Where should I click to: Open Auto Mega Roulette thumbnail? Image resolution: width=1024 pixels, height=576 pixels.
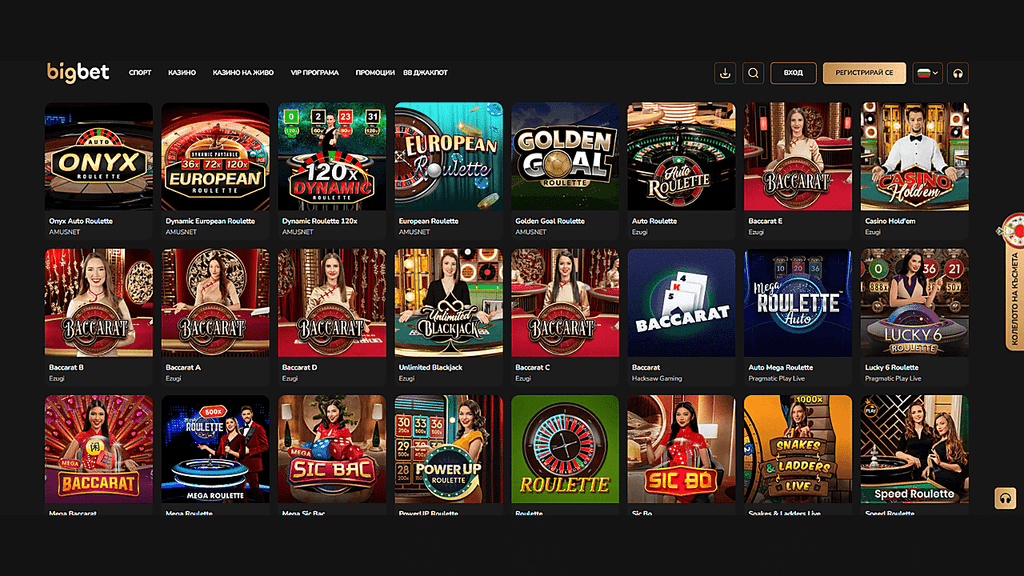coord(798,302)
